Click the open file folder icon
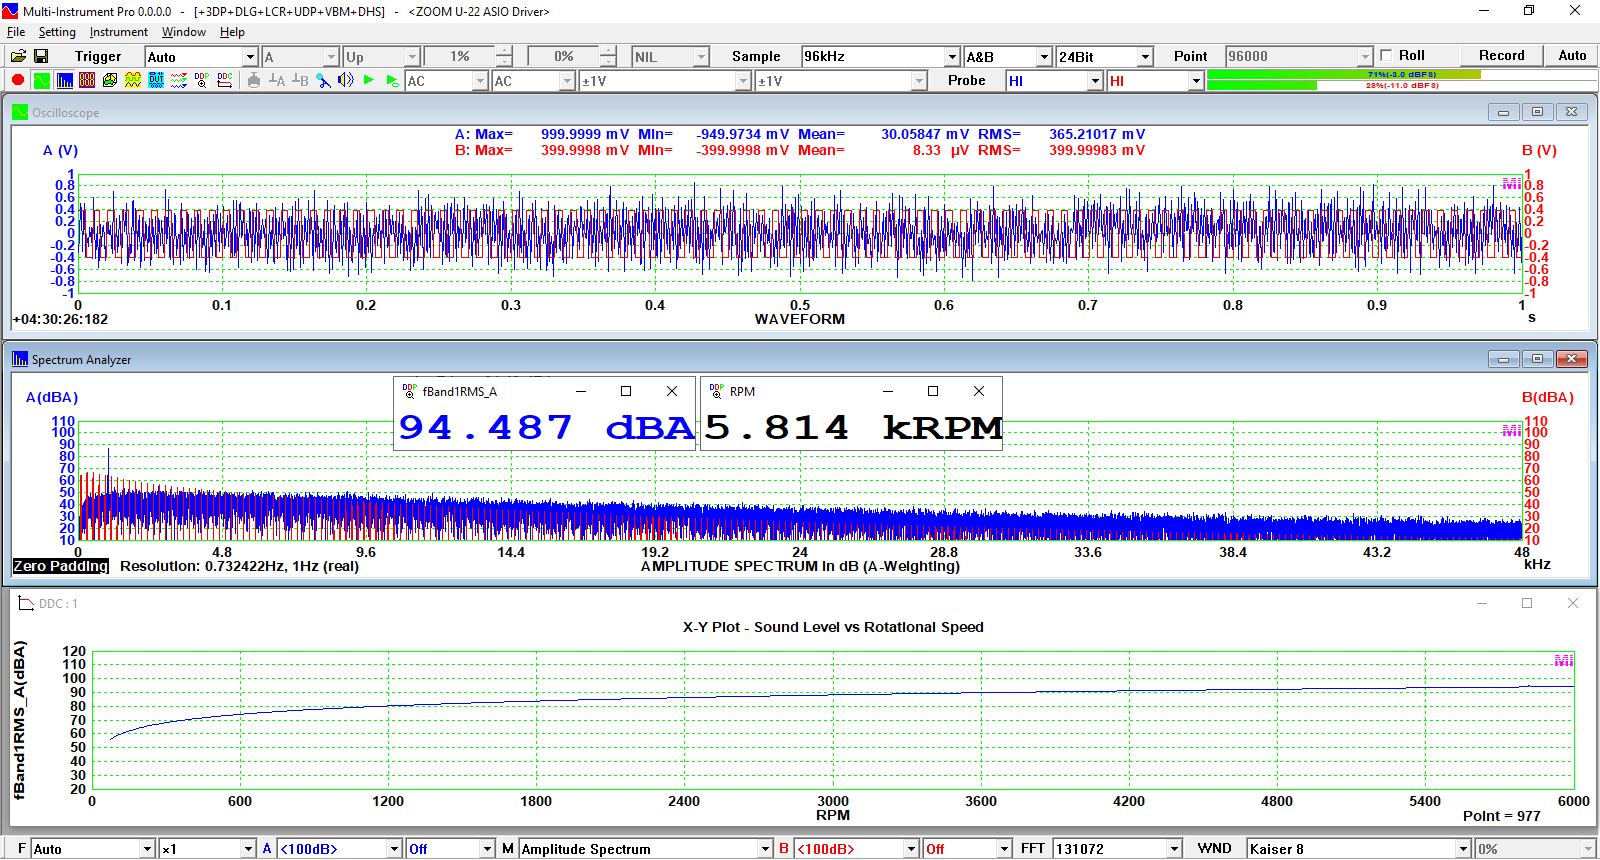This screenshot has height=860, width=1600. coord(18,56)
